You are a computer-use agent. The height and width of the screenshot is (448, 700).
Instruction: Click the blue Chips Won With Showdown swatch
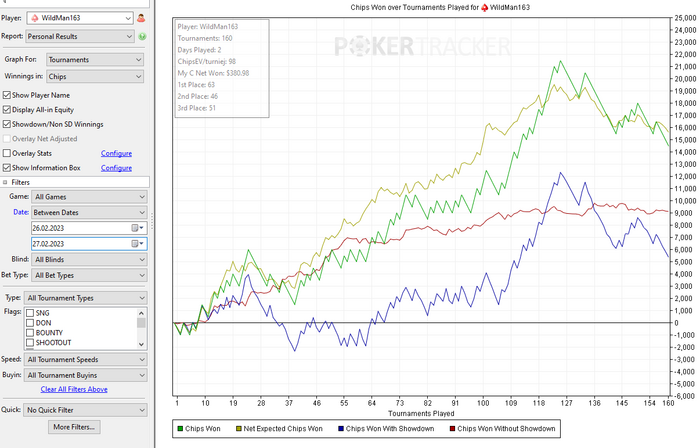[x=341, y=428]
